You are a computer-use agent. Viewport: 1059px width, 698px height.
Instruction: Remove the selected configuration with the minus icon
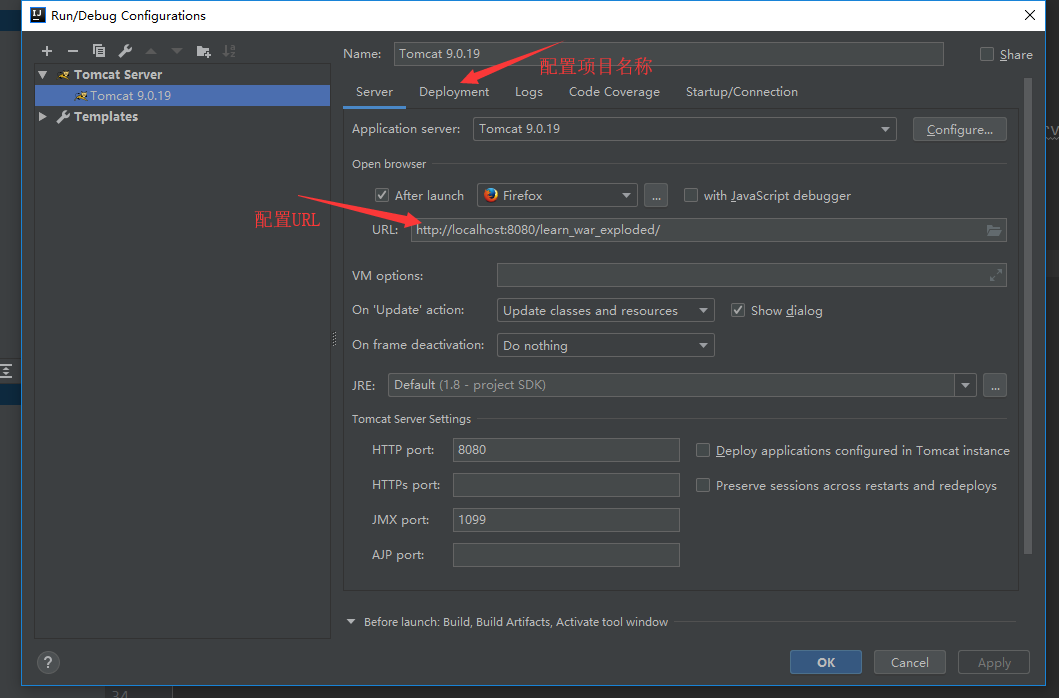click(73, 51)
